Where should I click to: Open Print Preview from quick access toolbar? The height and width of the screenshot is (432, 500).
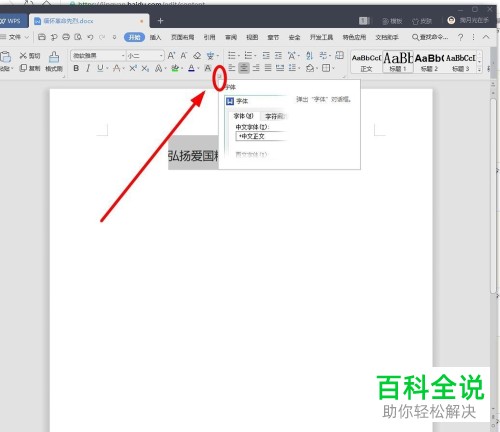(x=78, y=37)
